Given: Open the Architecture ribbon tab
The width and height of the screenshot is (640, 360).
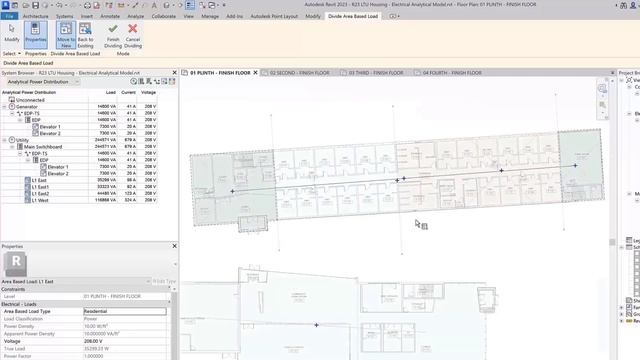Looking at the screenshot, I should [36, 16].
